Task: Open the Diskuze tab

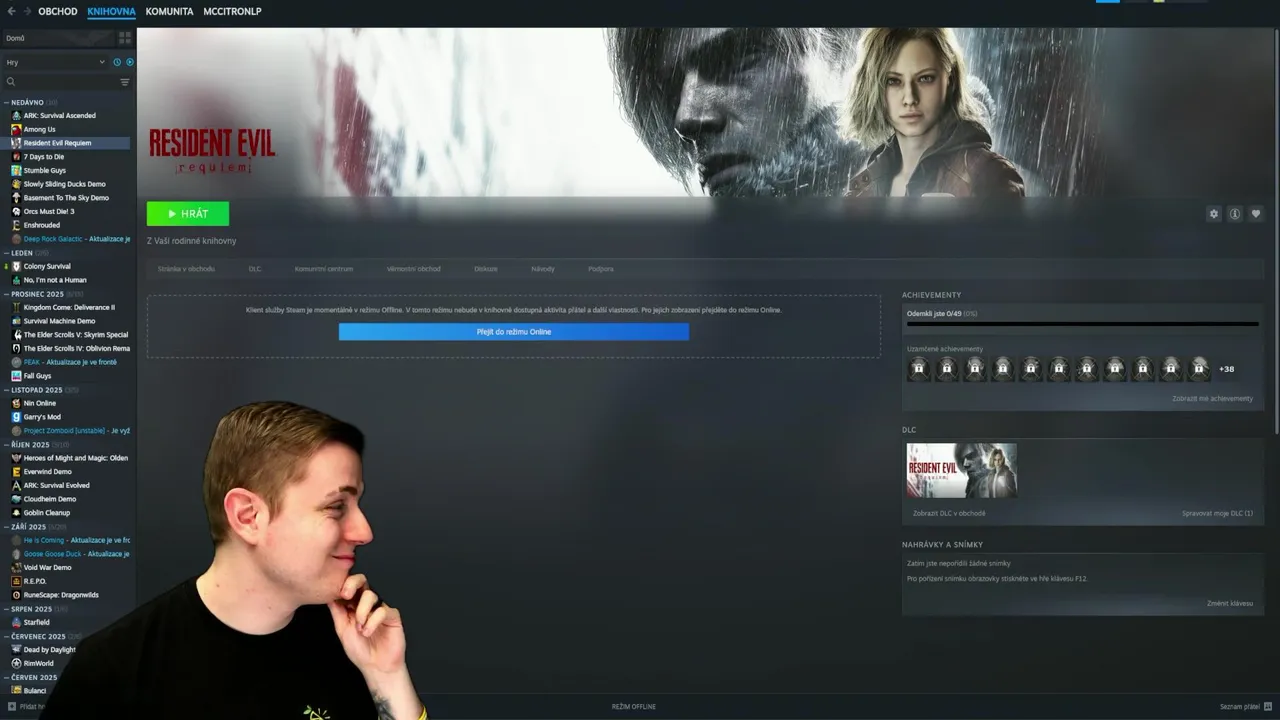Action: click(x=486, y=269)
